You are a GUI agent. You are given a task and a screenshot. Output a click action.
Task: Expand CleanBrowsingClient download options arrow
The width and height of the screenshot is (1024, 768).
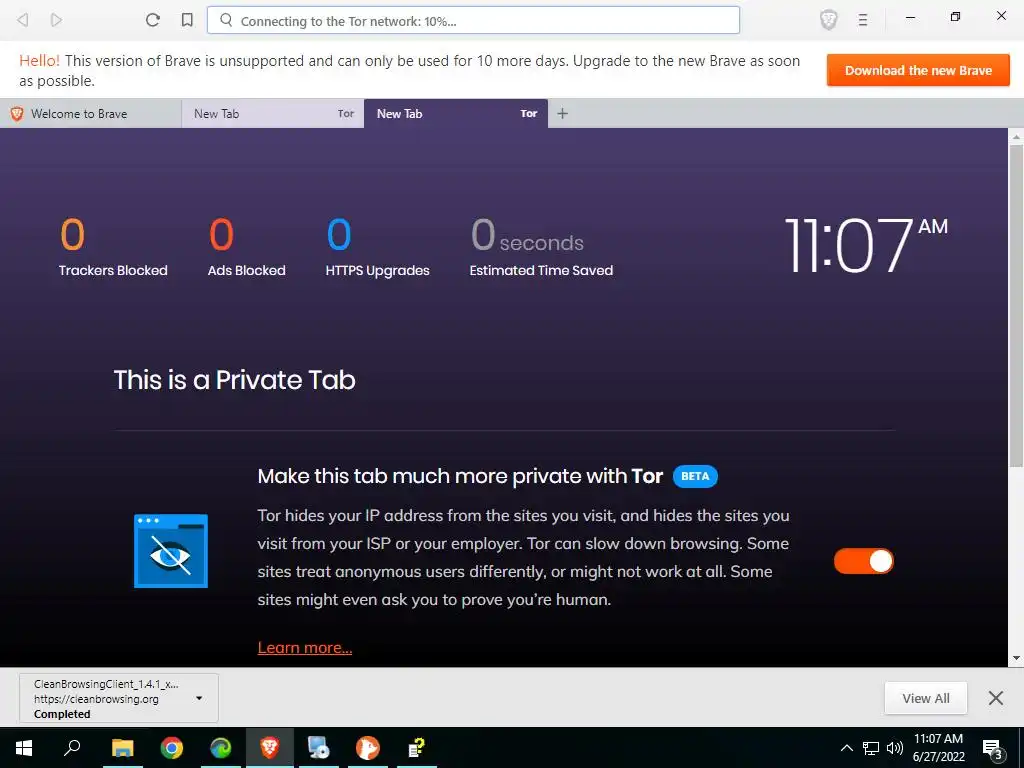(199, 698)
